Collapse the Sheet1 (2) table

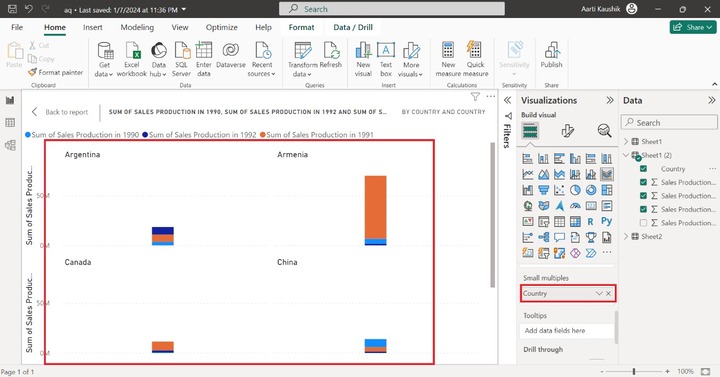pyautogui.click(x=626, y=155)
